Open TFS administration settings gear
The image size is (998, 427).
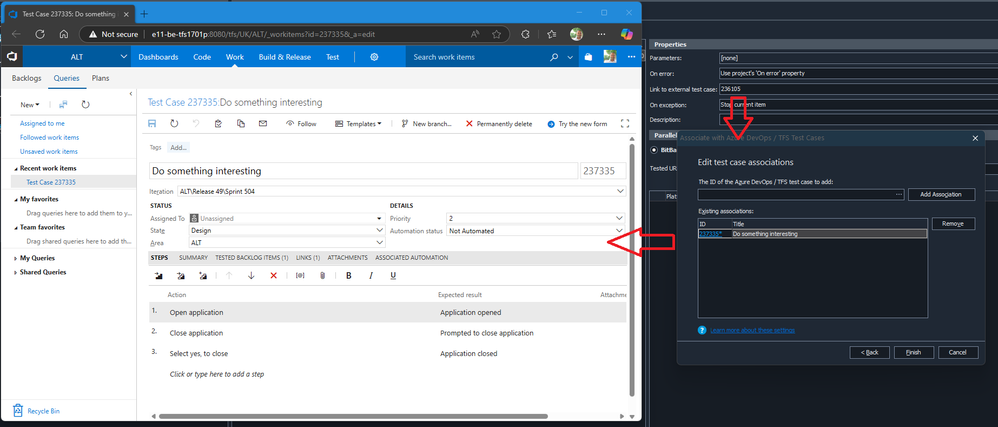(374, 57)
